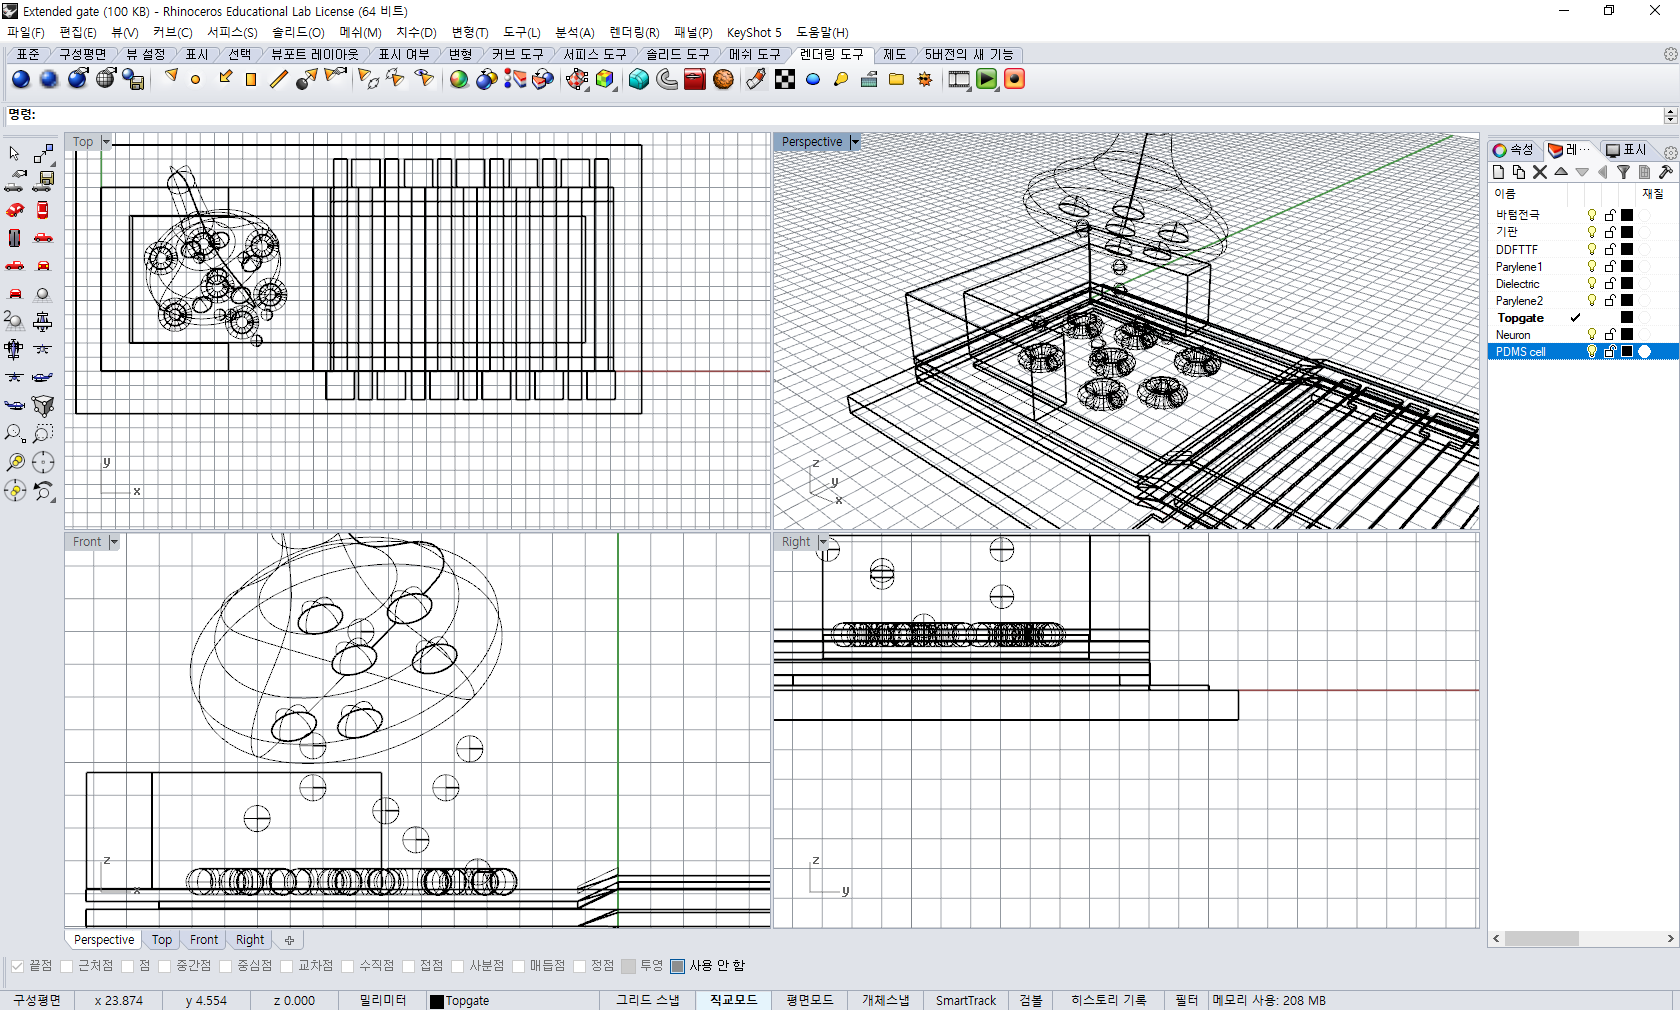Click the move layer up triangle icon
Screen dimensions: 1680x1010
(x=1561, y=172)
